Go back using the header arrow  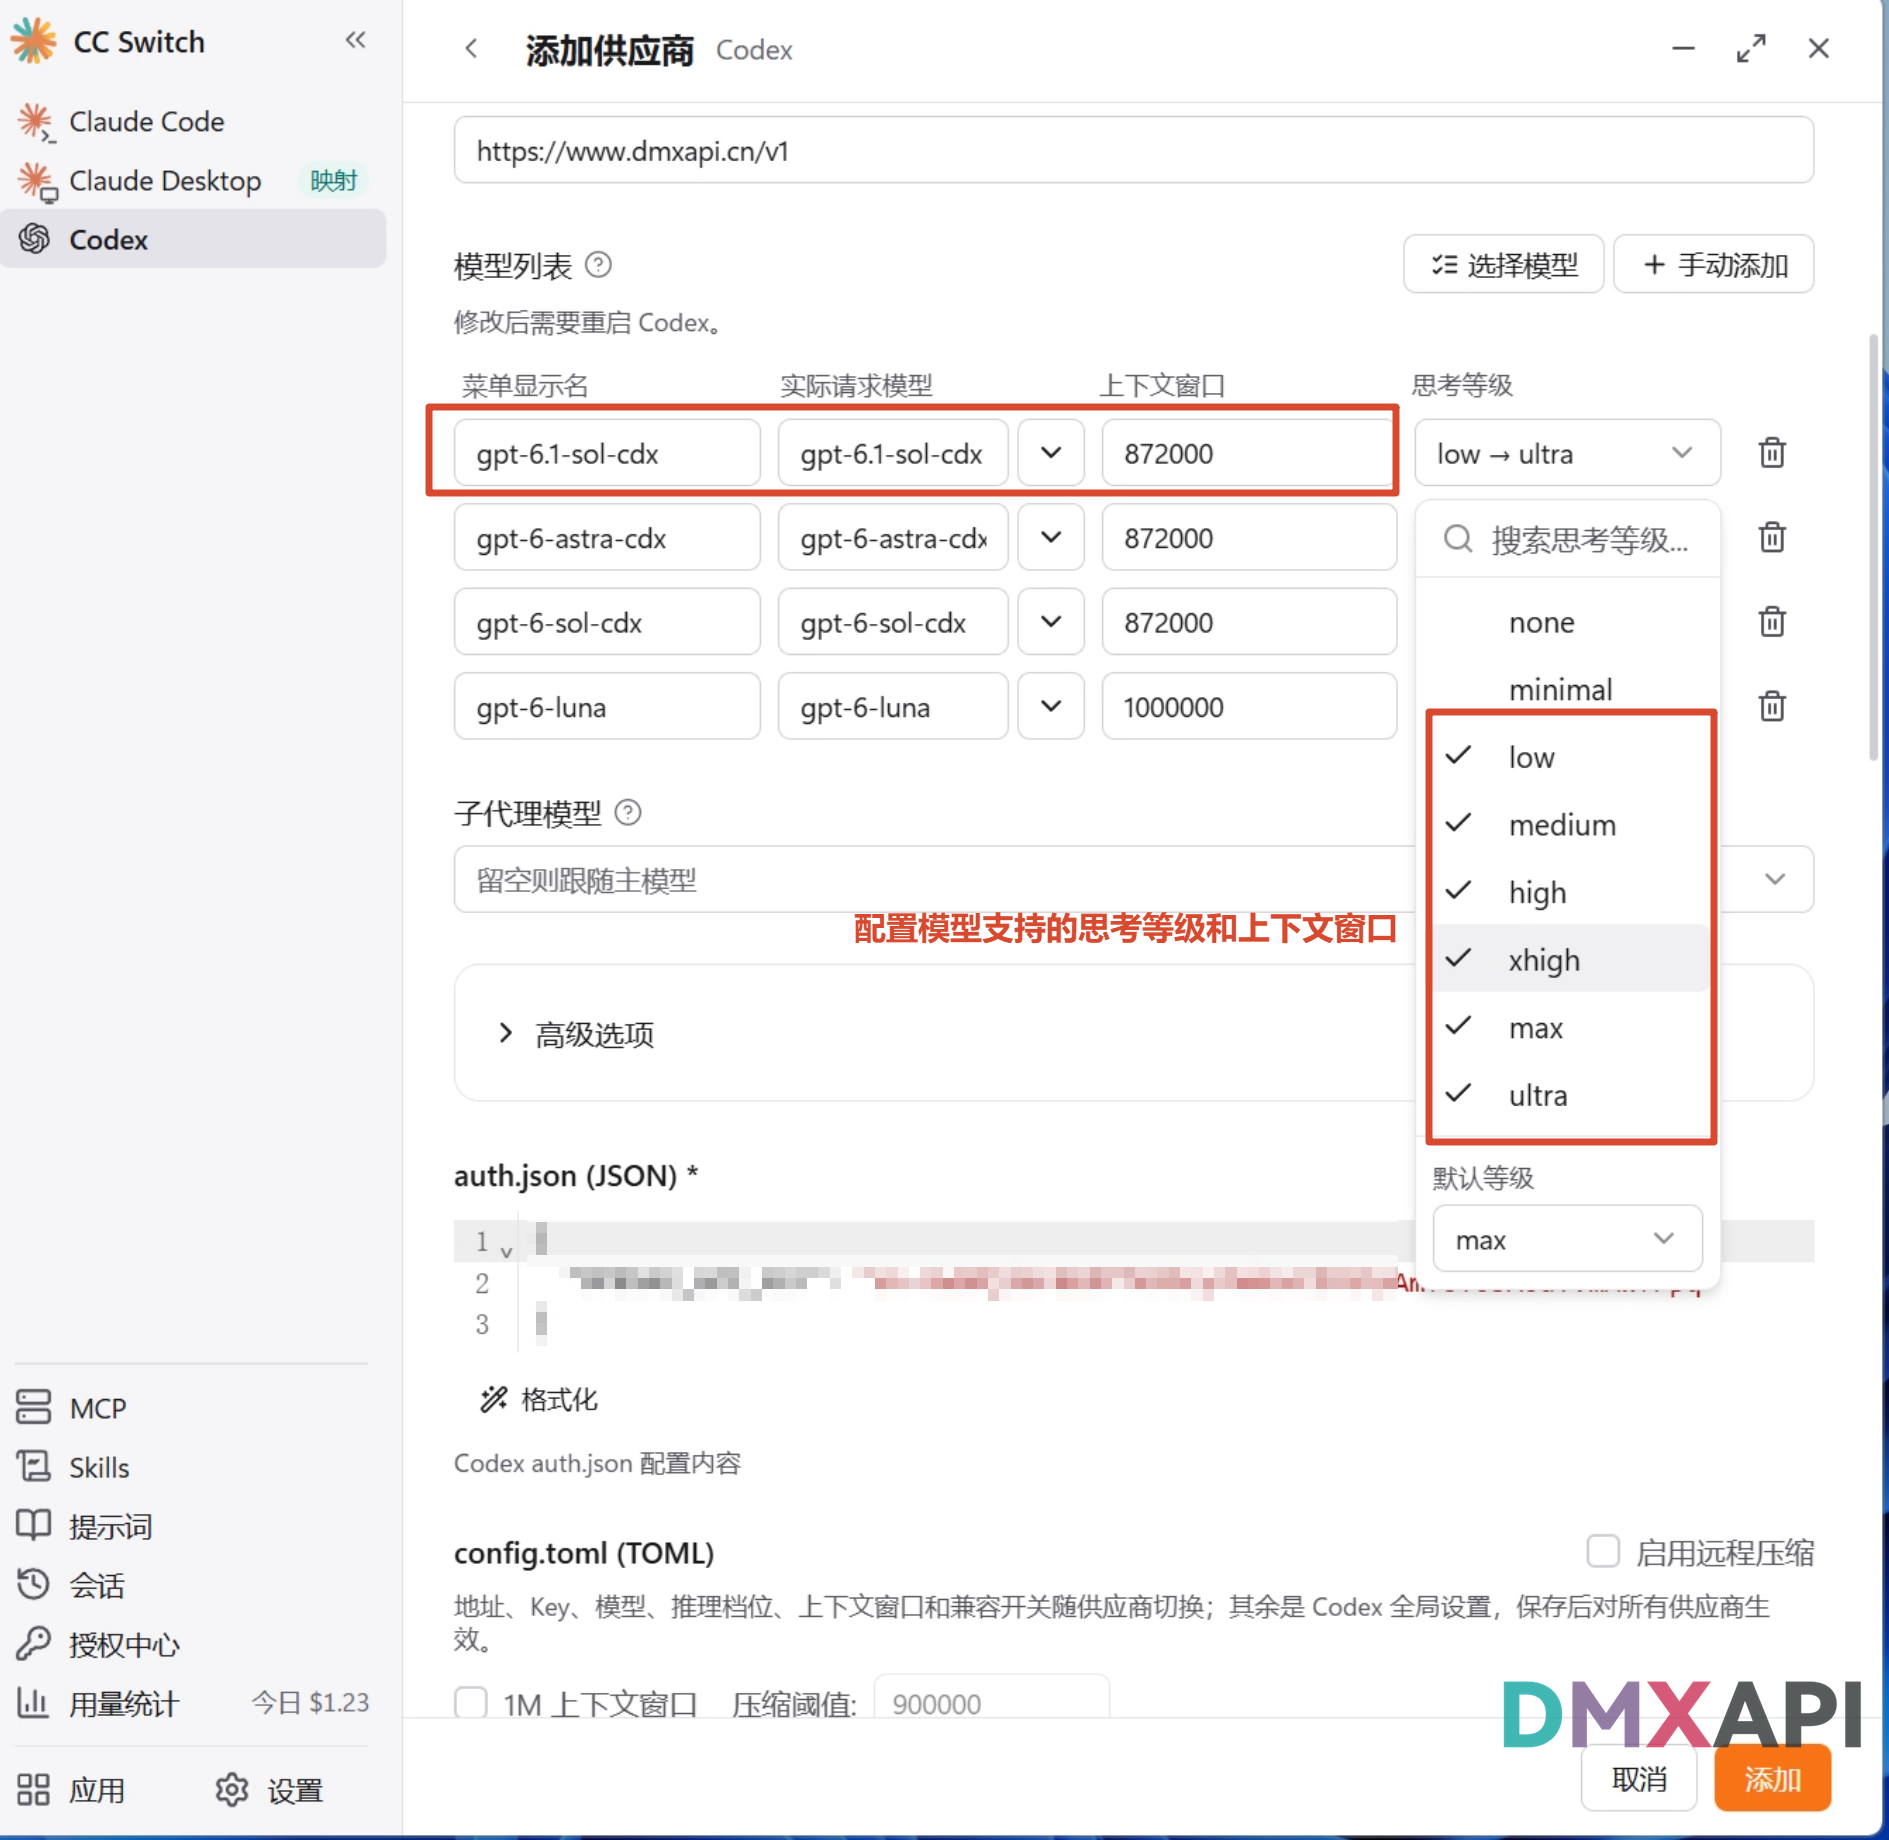tap(471, 48)
